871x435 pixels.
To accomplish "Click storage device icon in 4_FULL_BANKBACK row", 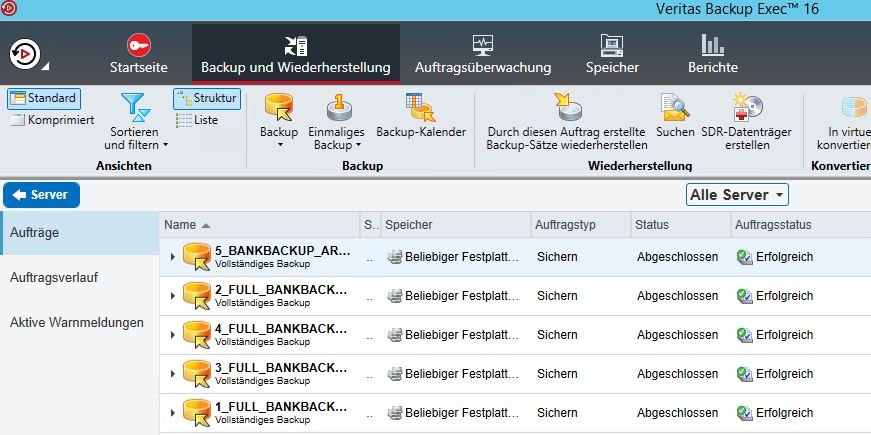I will point(394,334).
